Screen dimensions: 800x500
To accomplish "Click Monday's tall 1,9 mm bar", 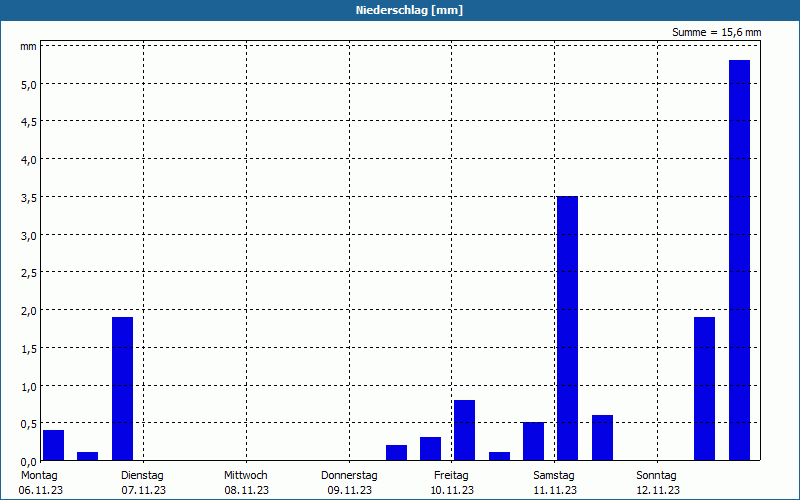I will point(122,389).
